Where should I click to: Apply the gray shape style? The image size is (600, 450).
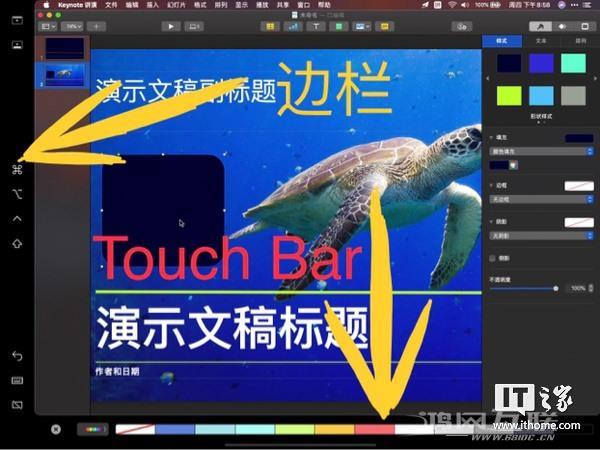[573, 95]
